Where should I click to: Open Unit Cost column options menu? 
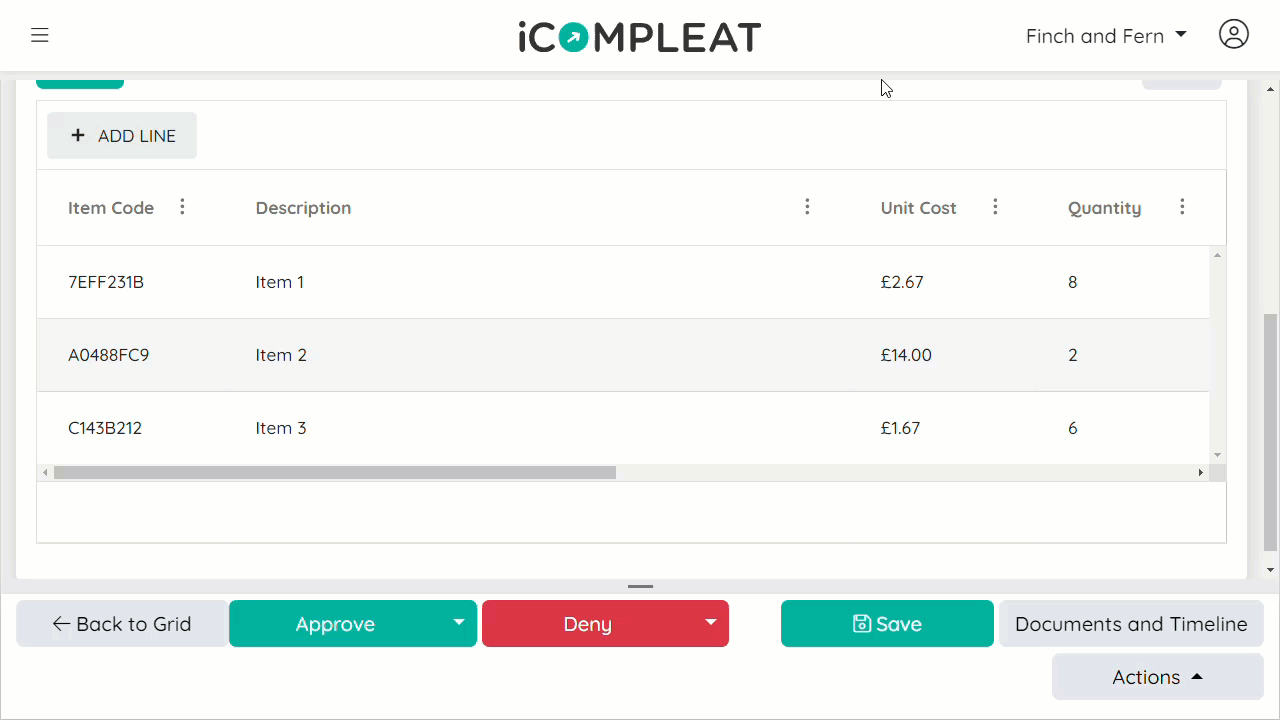click(995, 207)
